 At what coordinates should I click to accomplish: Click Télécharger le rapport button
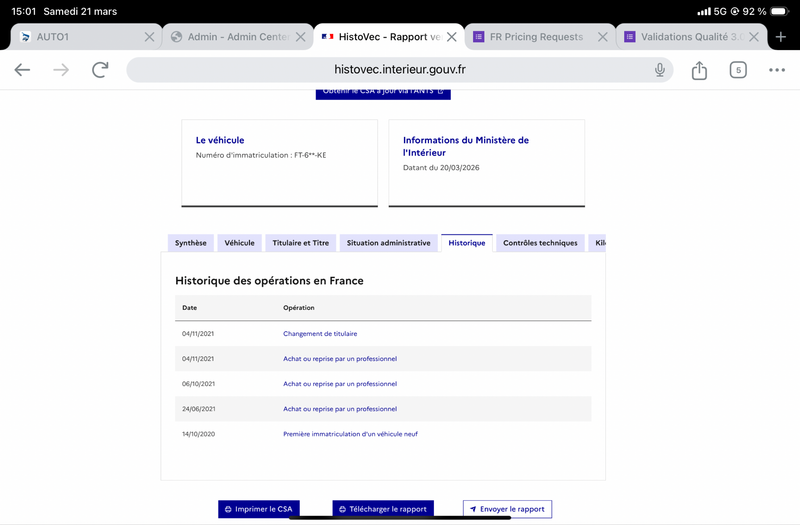tap(383, 509)
